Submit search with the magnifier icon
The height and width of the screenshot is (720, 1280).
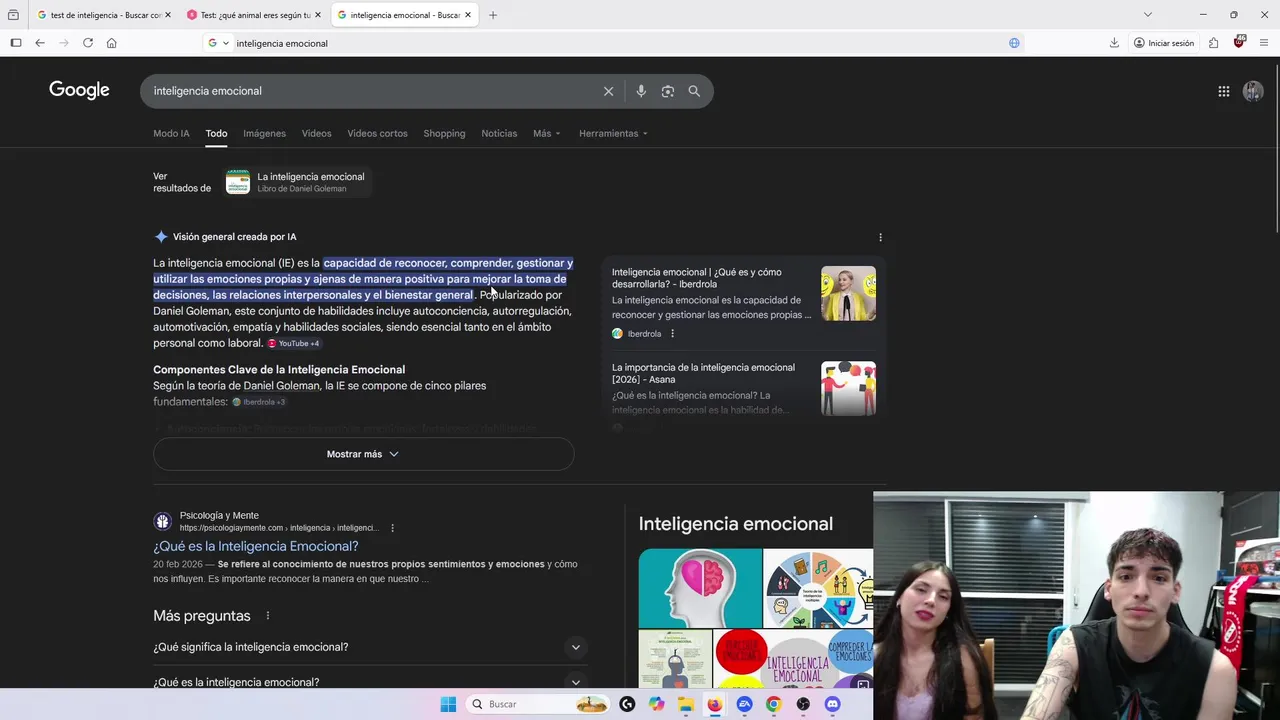point(694,91)
